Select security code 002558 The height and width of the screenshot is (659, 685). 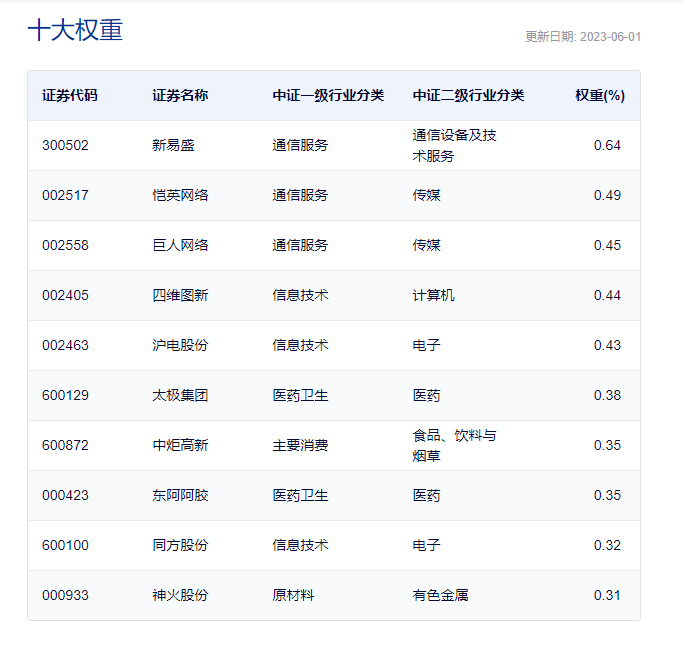click(65, 245)
